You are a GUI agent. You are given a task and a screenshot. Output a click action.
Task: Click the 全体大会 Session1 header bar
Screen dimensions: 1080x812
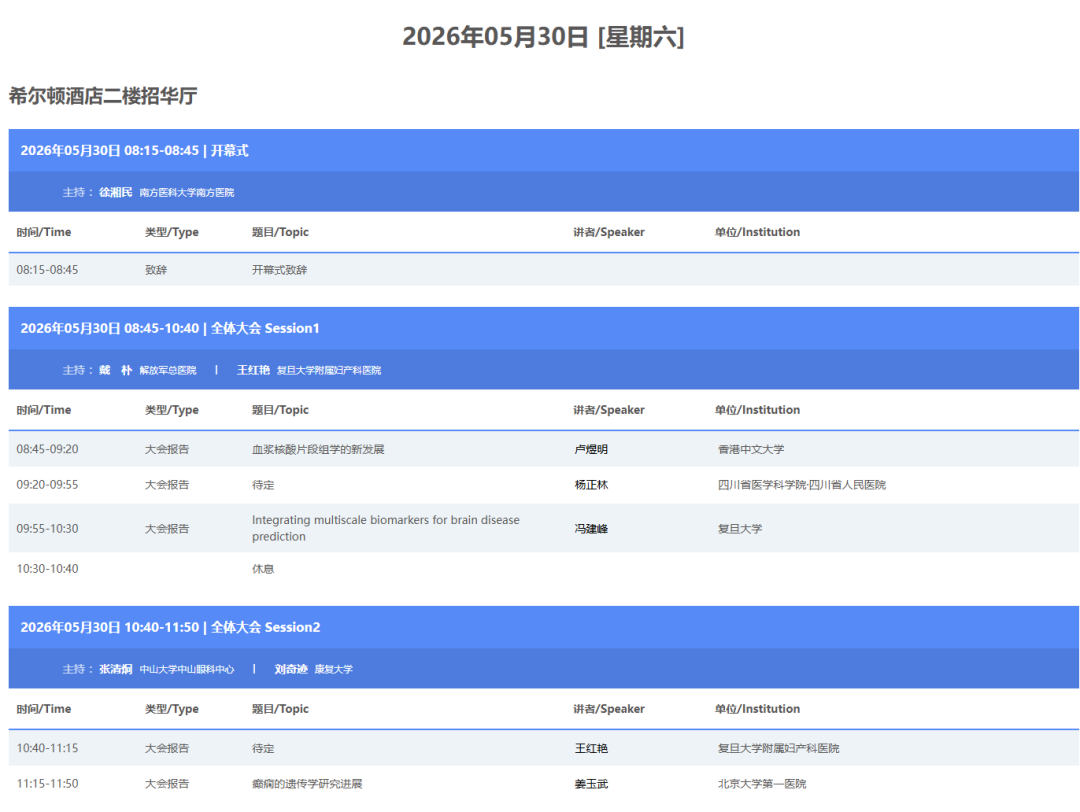tap(543, 328)
